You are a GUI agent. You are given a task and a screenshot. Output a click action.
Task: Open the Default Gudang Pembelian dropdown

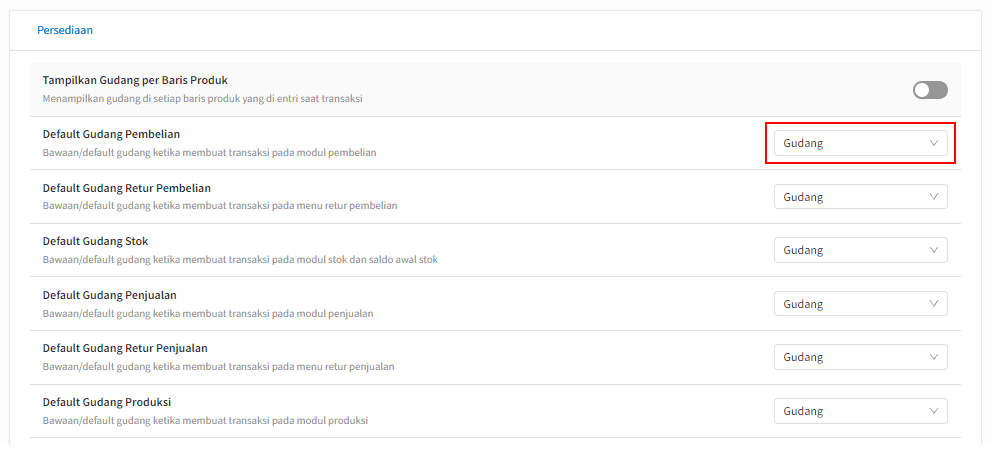pyautogui.click(x=860, y=143)
